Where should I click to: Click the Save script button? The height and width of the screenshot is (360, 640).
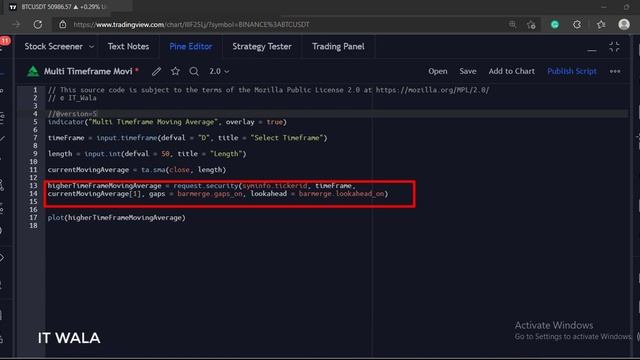coord(468,71)
